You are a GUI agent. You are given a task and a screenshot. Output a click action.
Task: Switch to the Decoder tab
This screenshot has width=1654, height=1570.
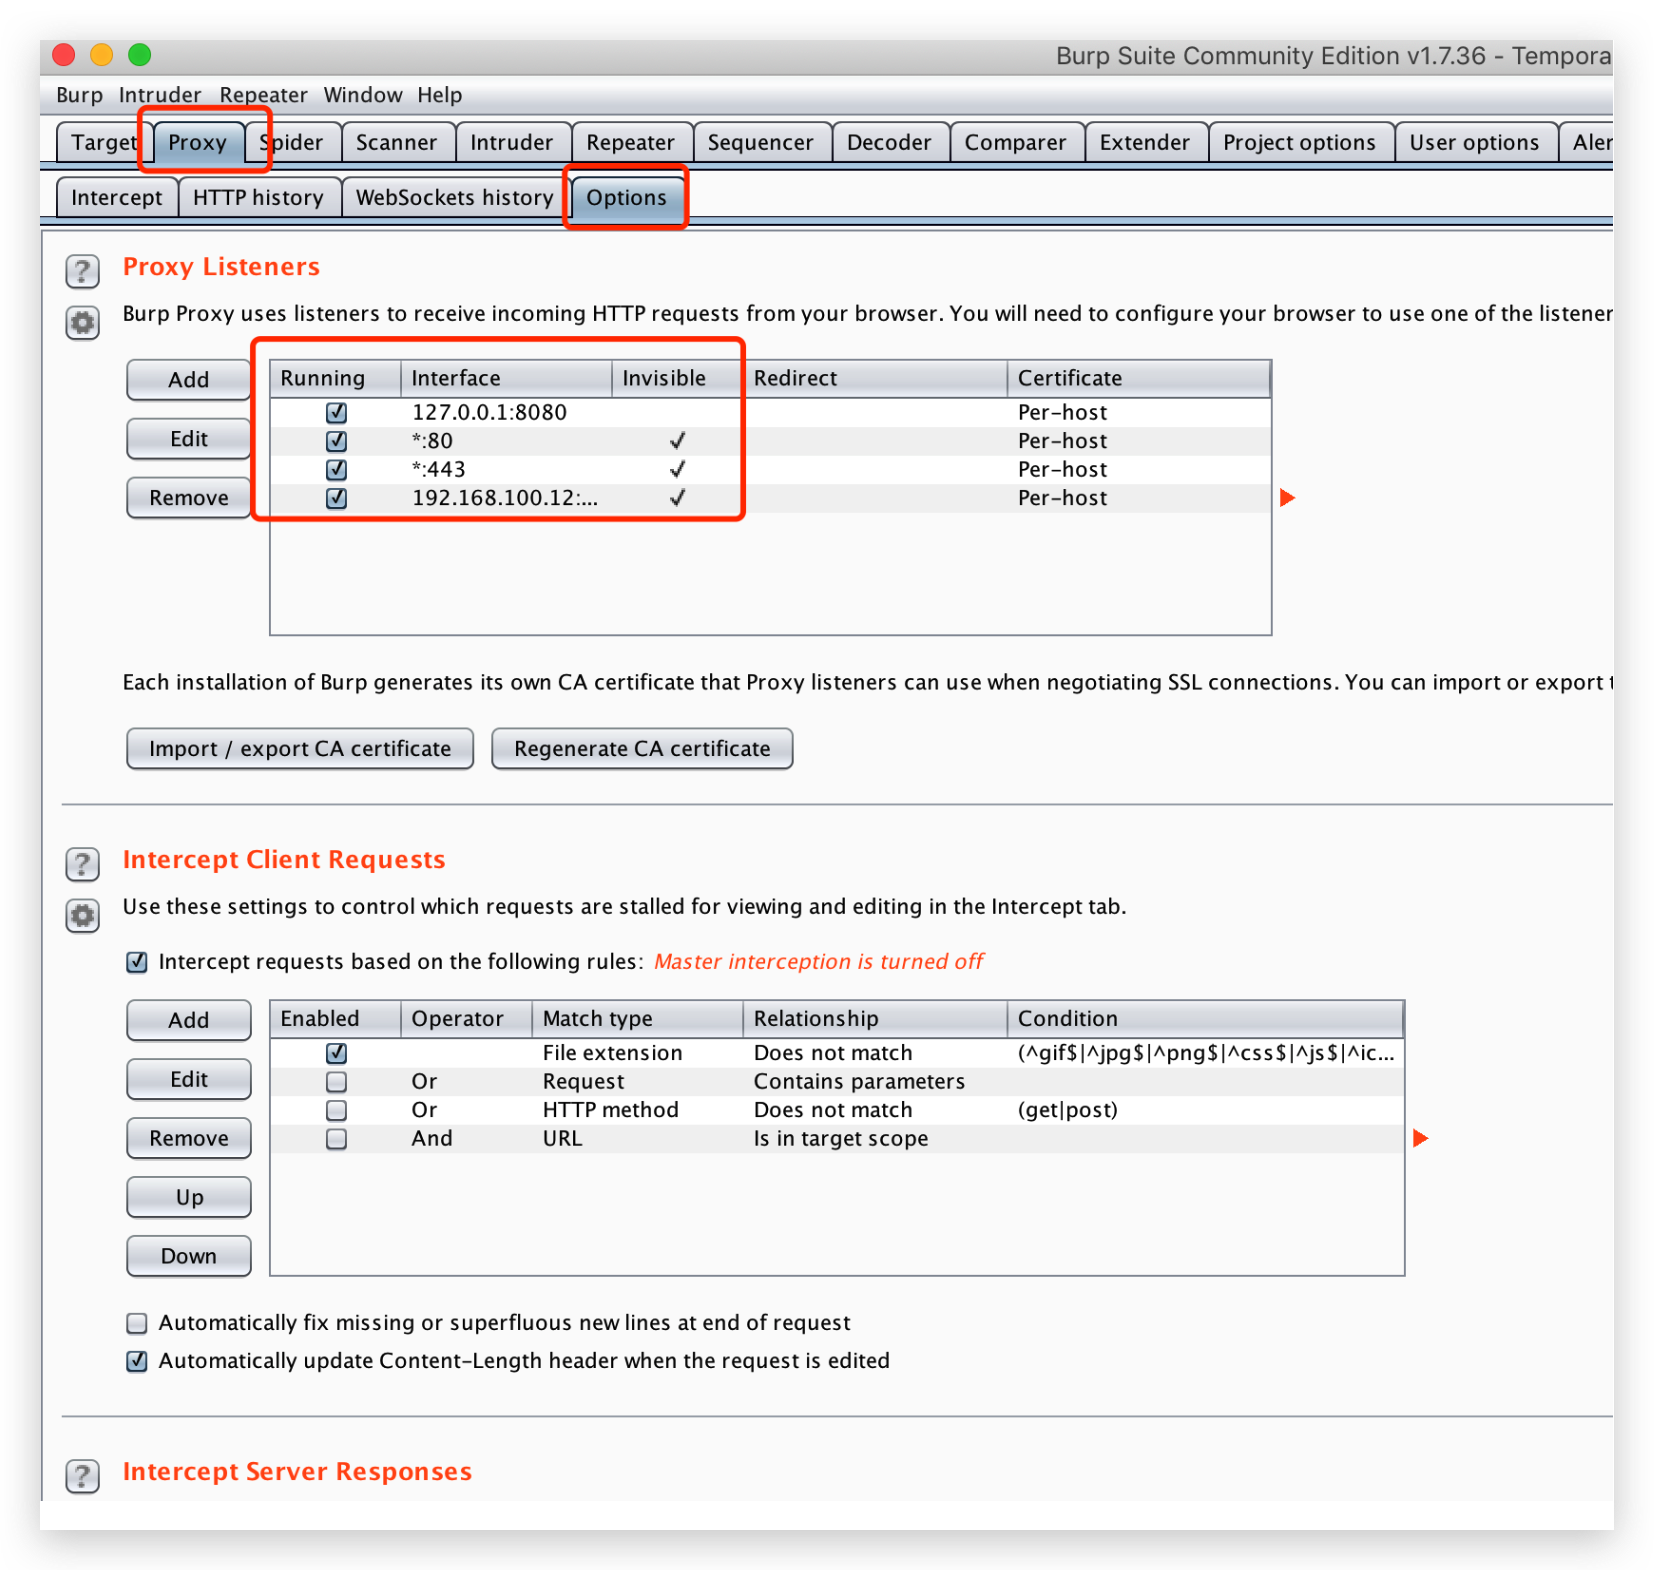point(889,142)
